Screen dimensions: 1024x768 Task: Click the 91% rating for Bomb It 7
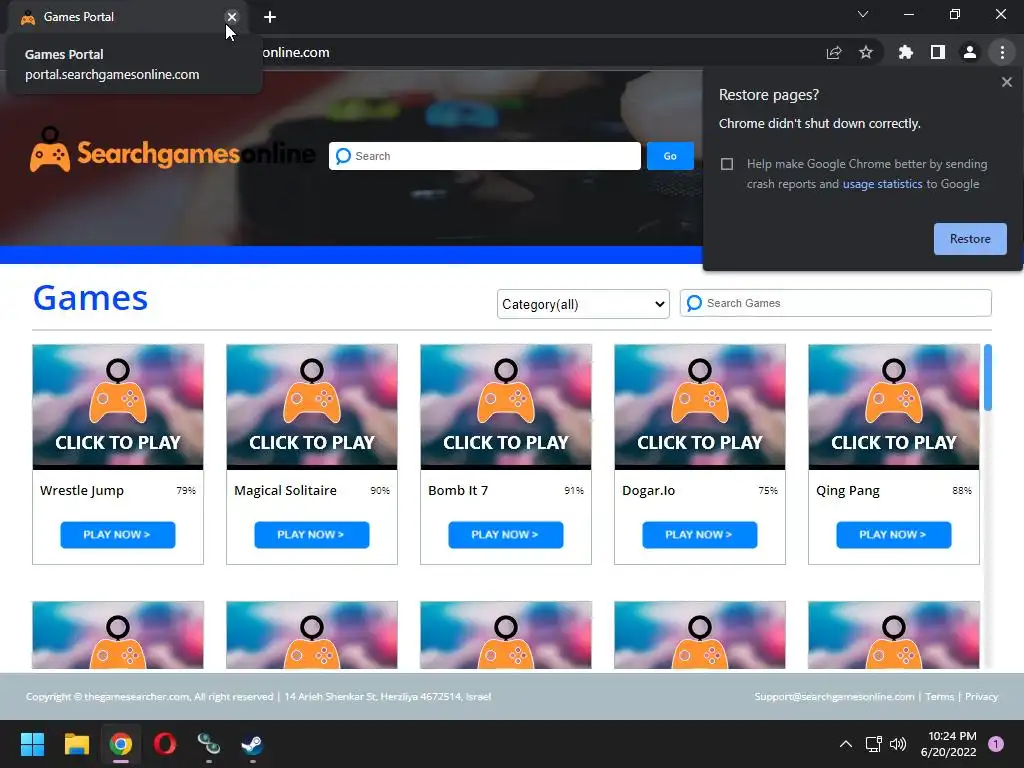(574, 490)
